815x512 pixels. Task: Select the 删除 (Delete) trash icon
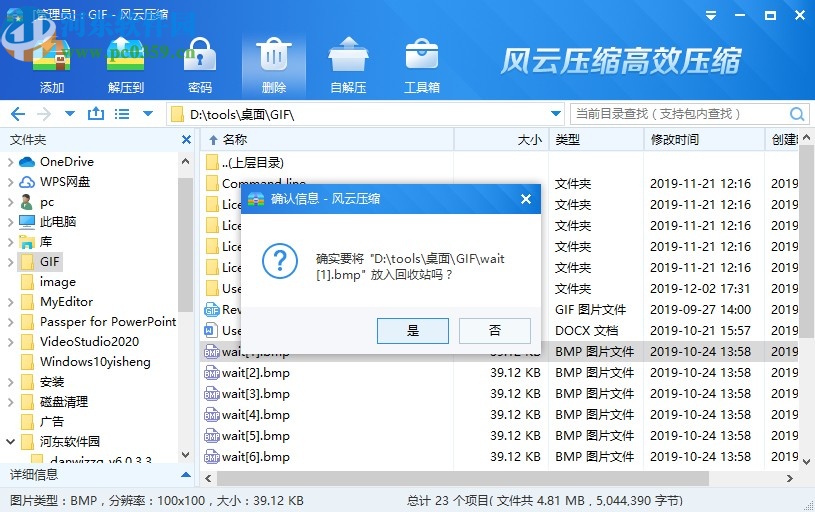point(274,65)
